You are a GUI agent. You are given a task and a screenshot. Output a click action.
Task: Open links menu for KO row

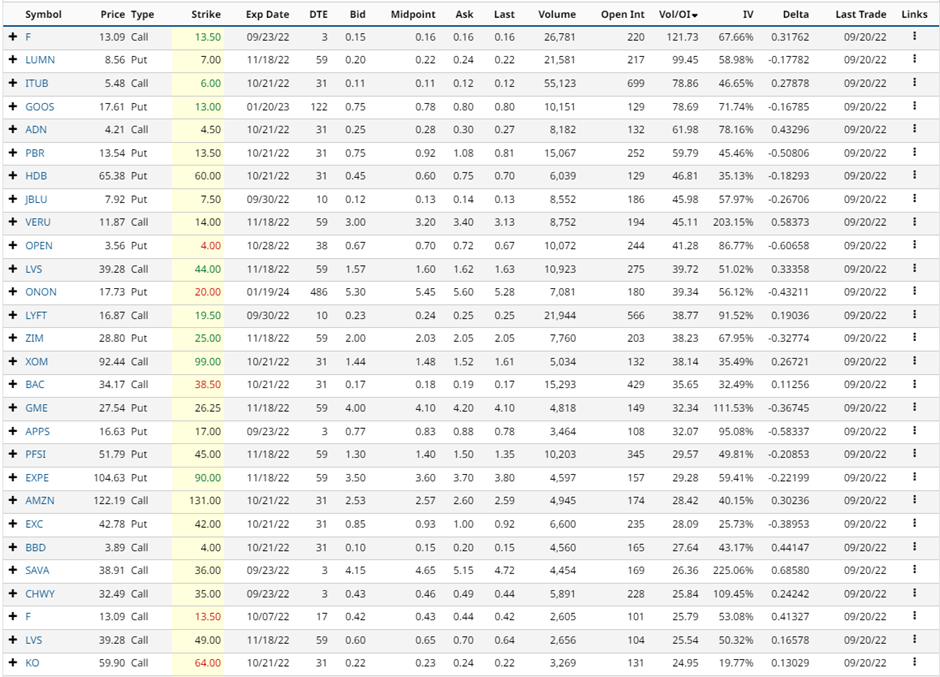click(914, 662)
